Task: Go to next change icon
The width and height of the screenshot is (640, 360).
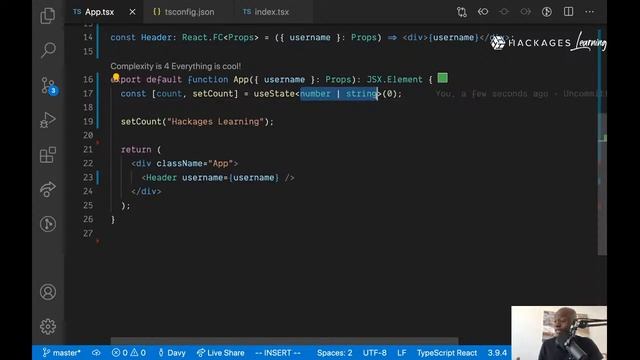Action: point(525,12)
